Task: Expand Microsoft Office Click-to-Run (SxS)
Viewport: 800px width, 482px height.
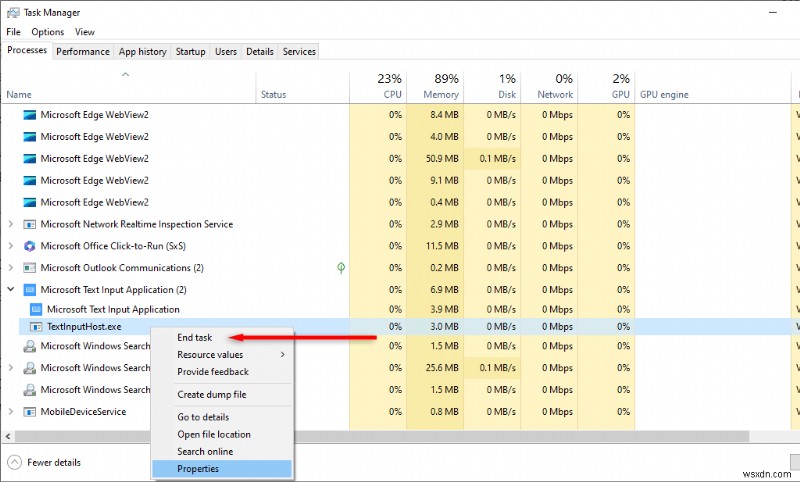Action: click(x=11, y=246)
